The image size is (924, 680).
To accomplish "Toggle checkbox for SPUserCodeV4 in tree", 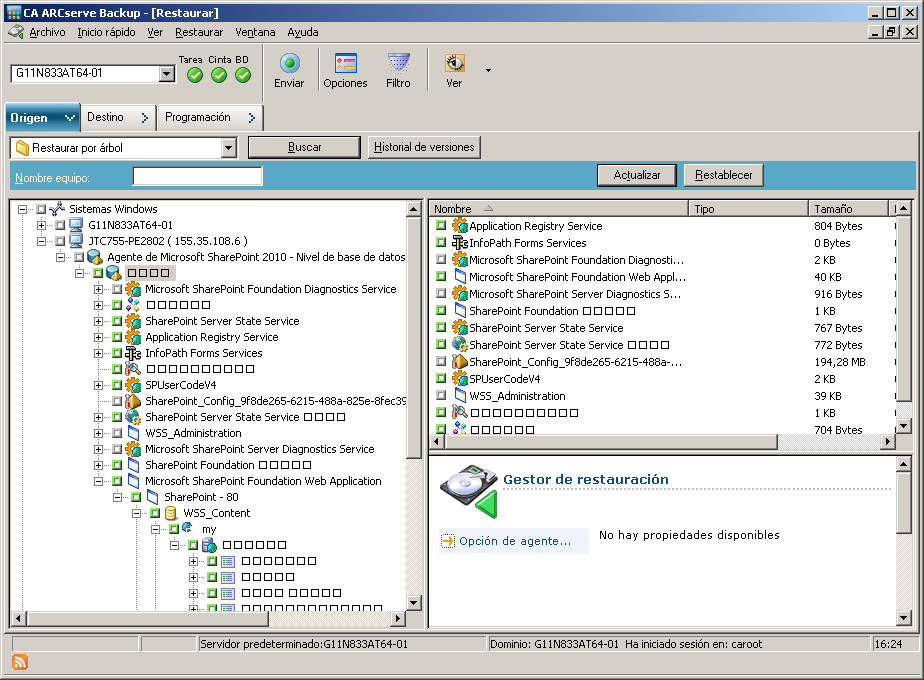I will [x=117, y=385].
